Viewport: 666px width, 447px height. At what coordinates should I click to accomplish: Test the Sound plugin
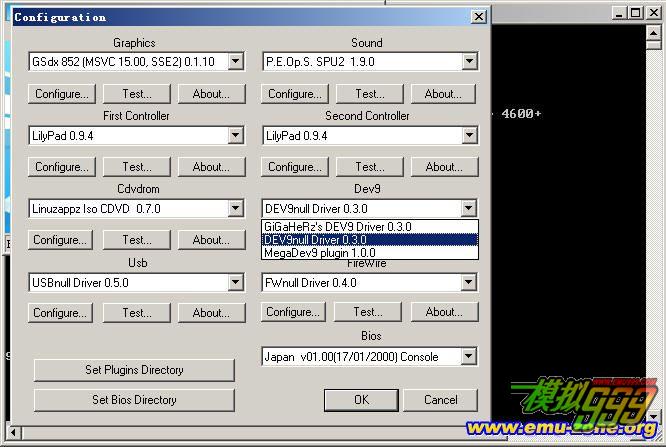(x=370, y=94)
